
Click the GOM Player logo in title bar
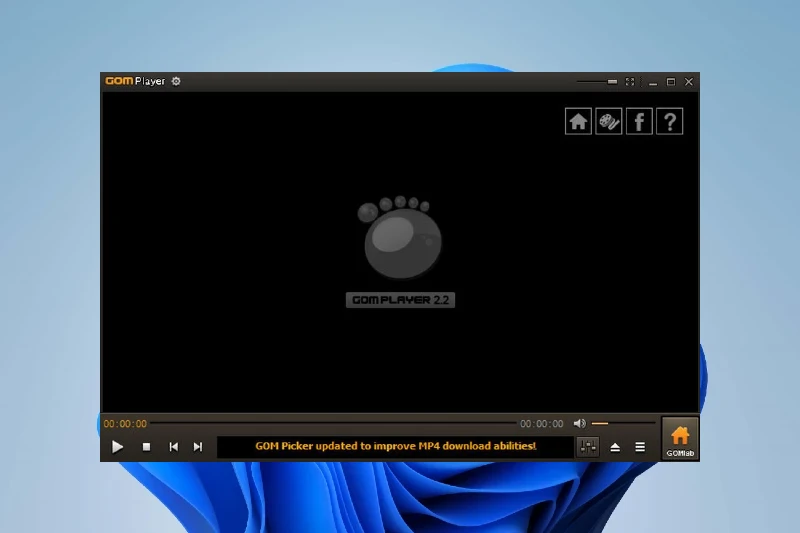[x=135, y=81]
